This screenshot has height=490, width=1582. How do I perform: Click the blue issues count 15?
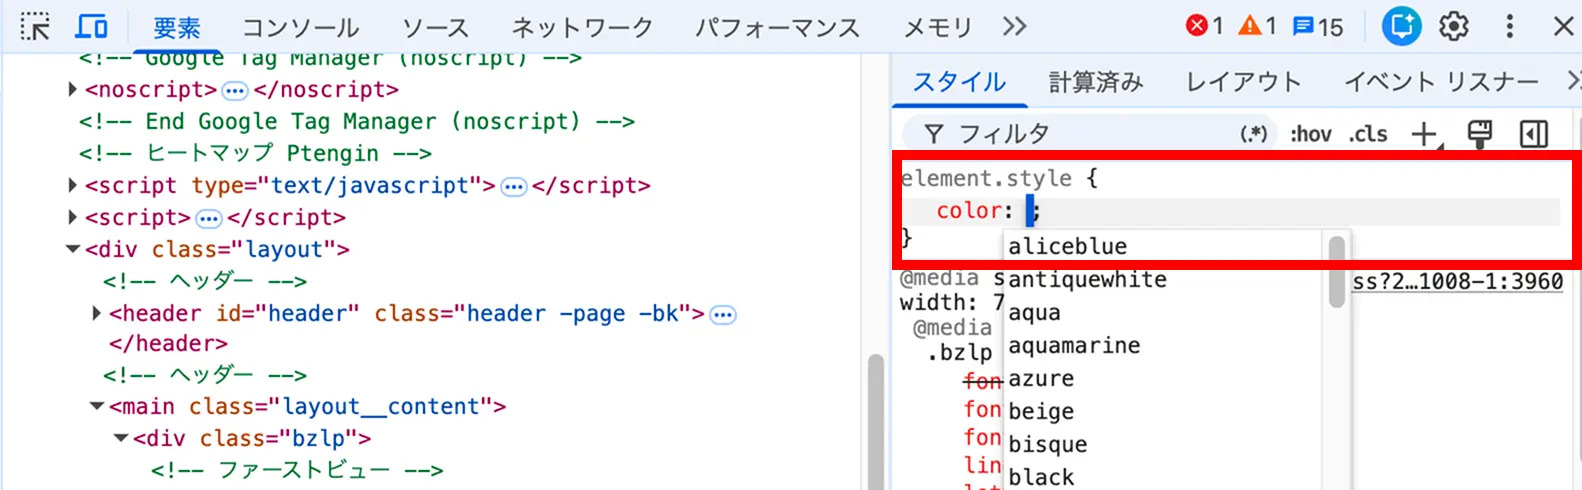coord(1318,26)
